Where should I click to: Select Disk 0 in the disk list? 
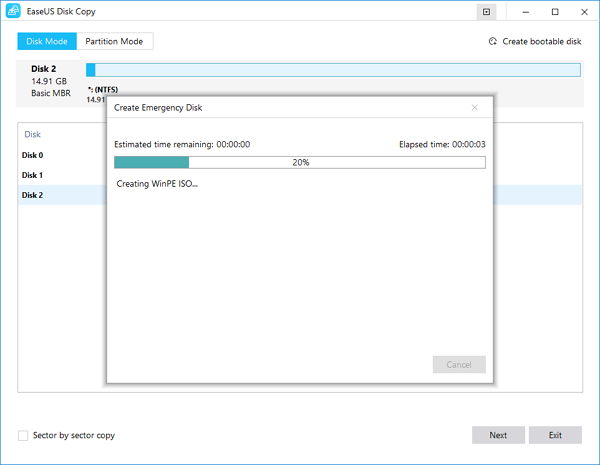[x=33, y=155]
